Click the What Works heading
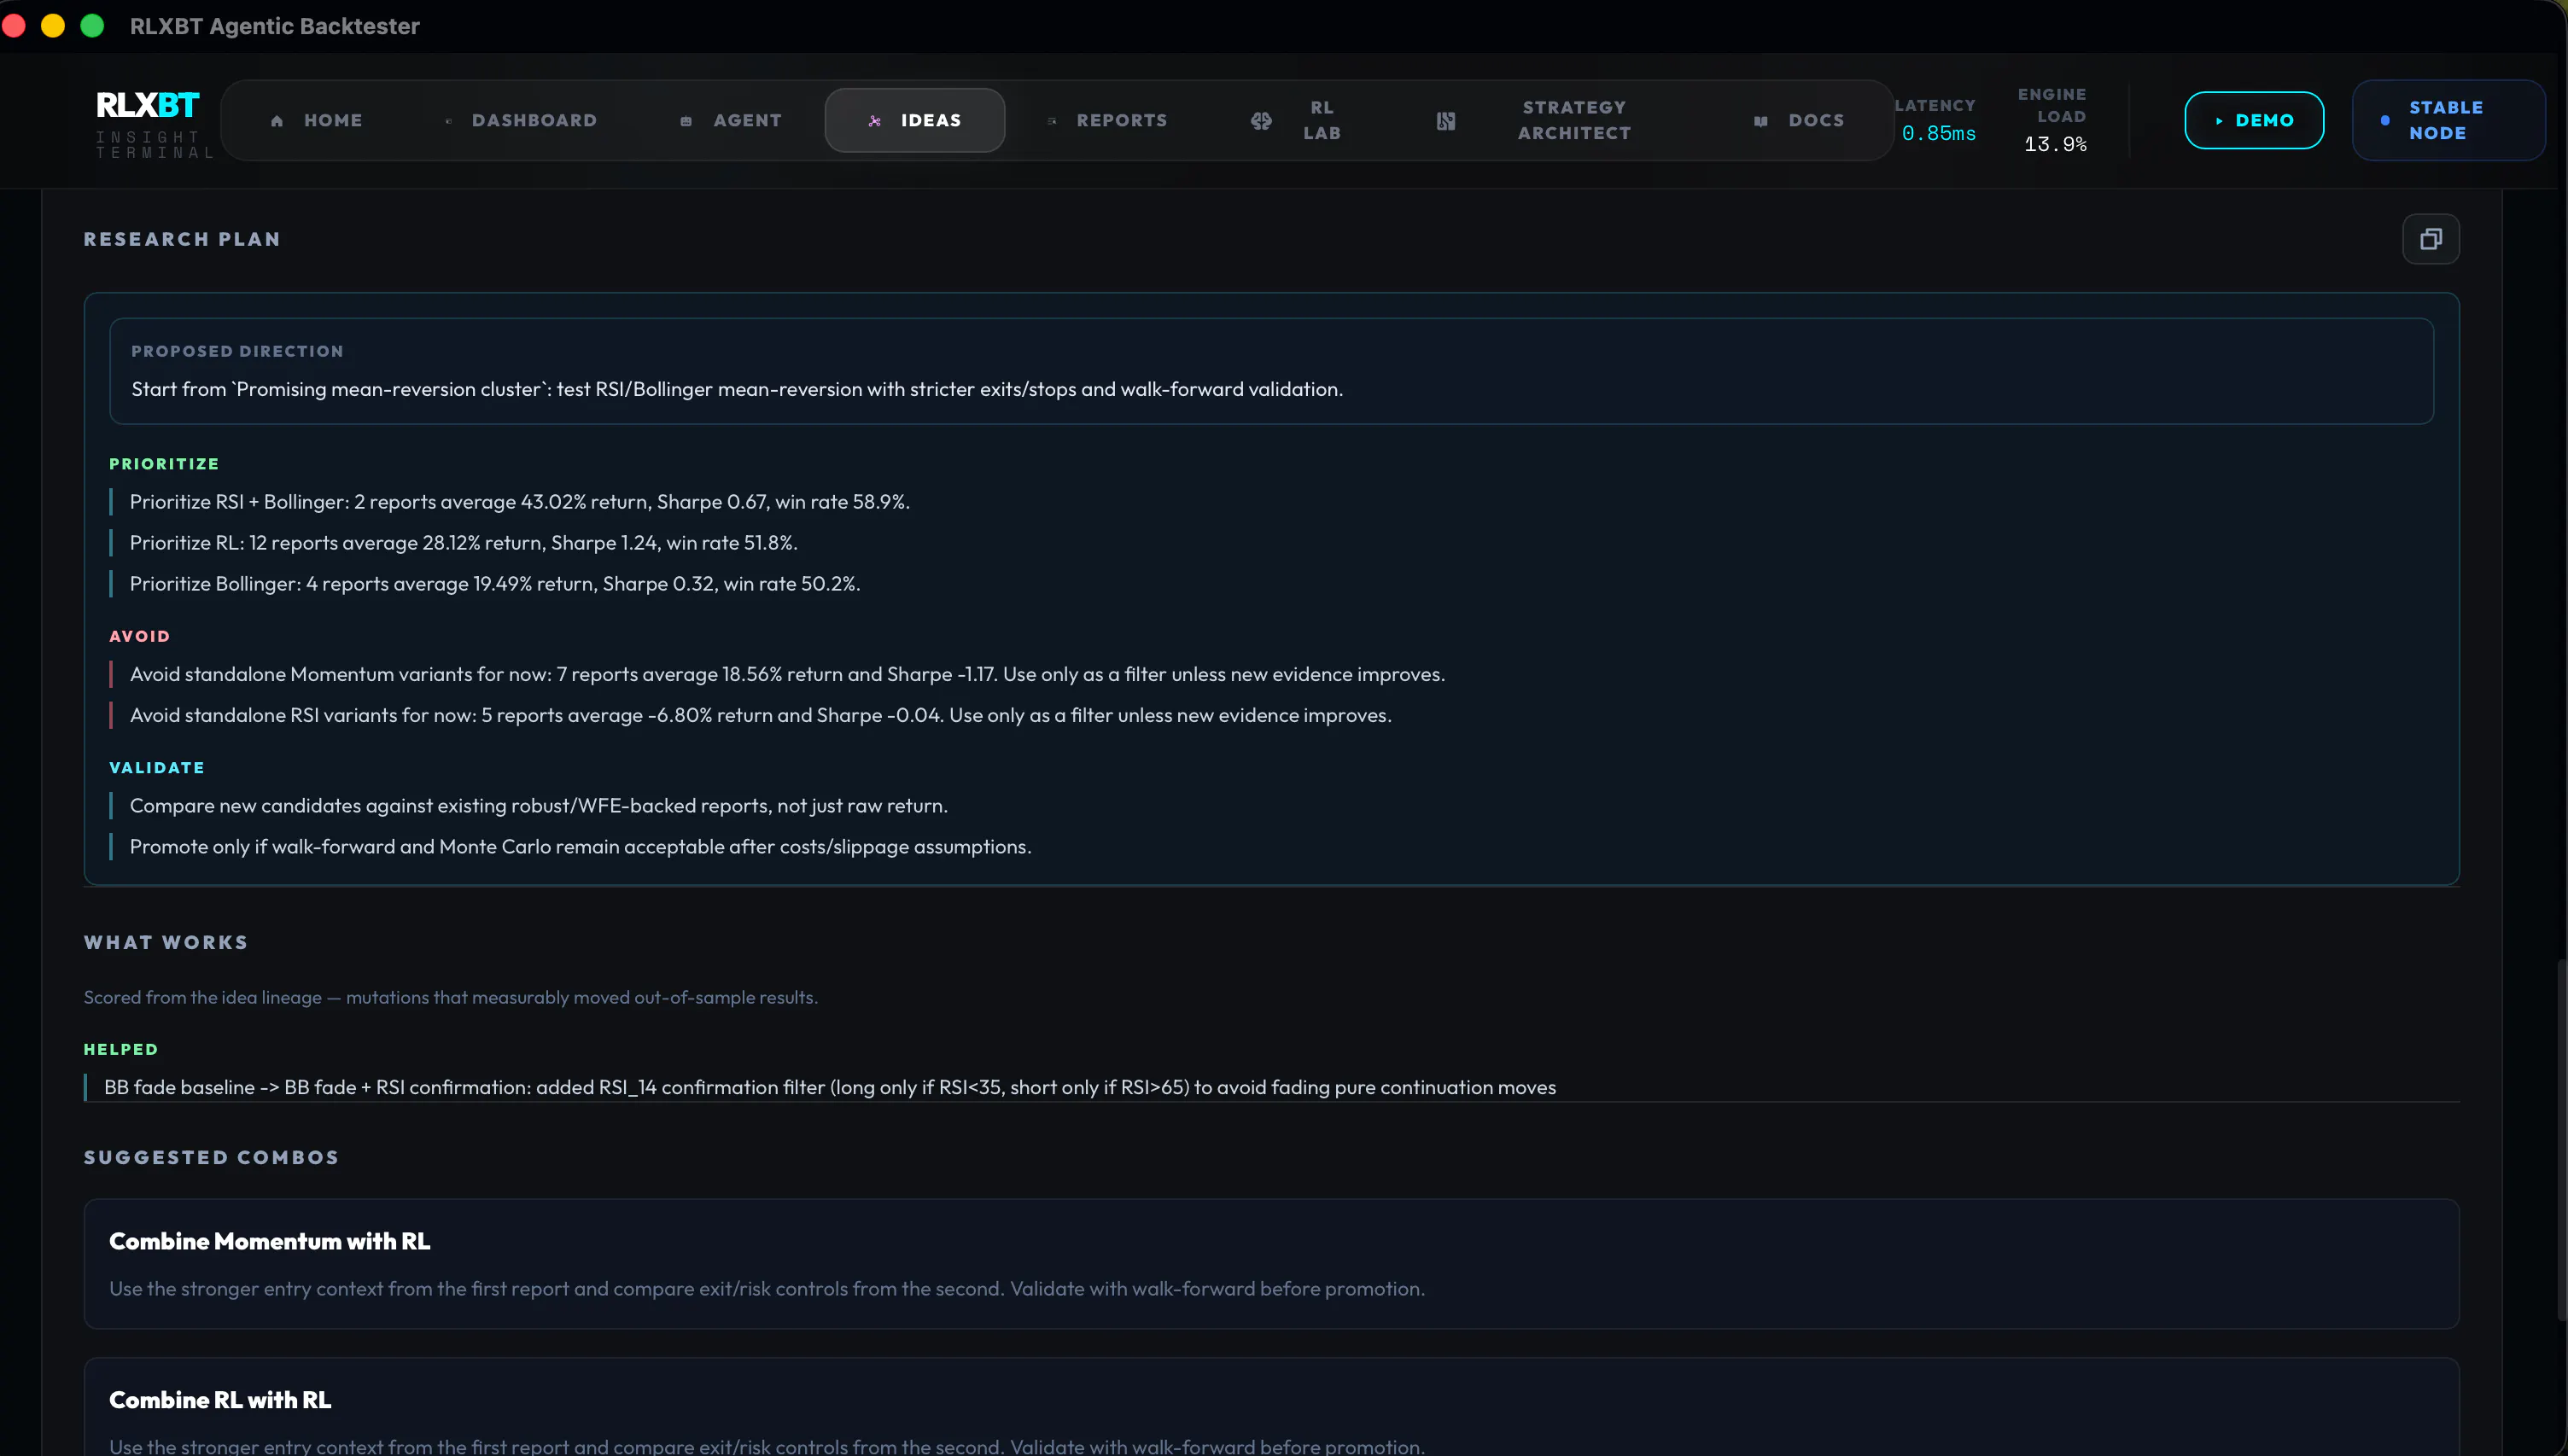 166,942
